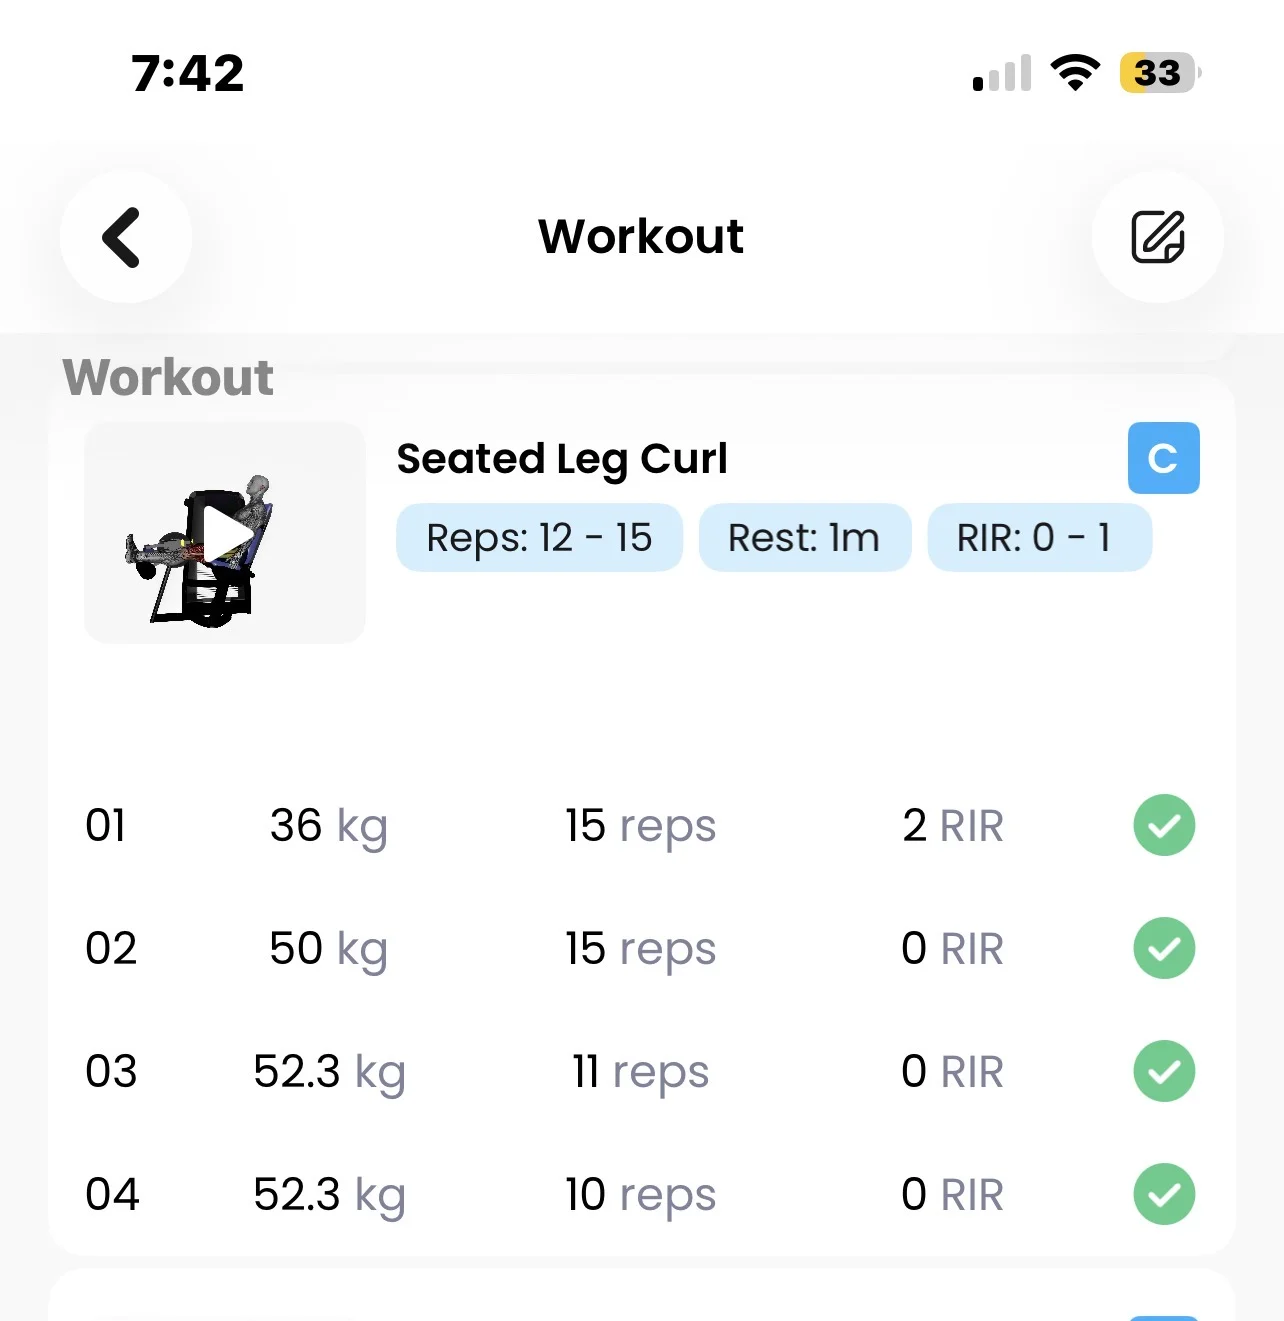Viewport: 1284px width, 1321px height.
Task: Edit the 11 reps field
Action: click(x=640, y=1071)
